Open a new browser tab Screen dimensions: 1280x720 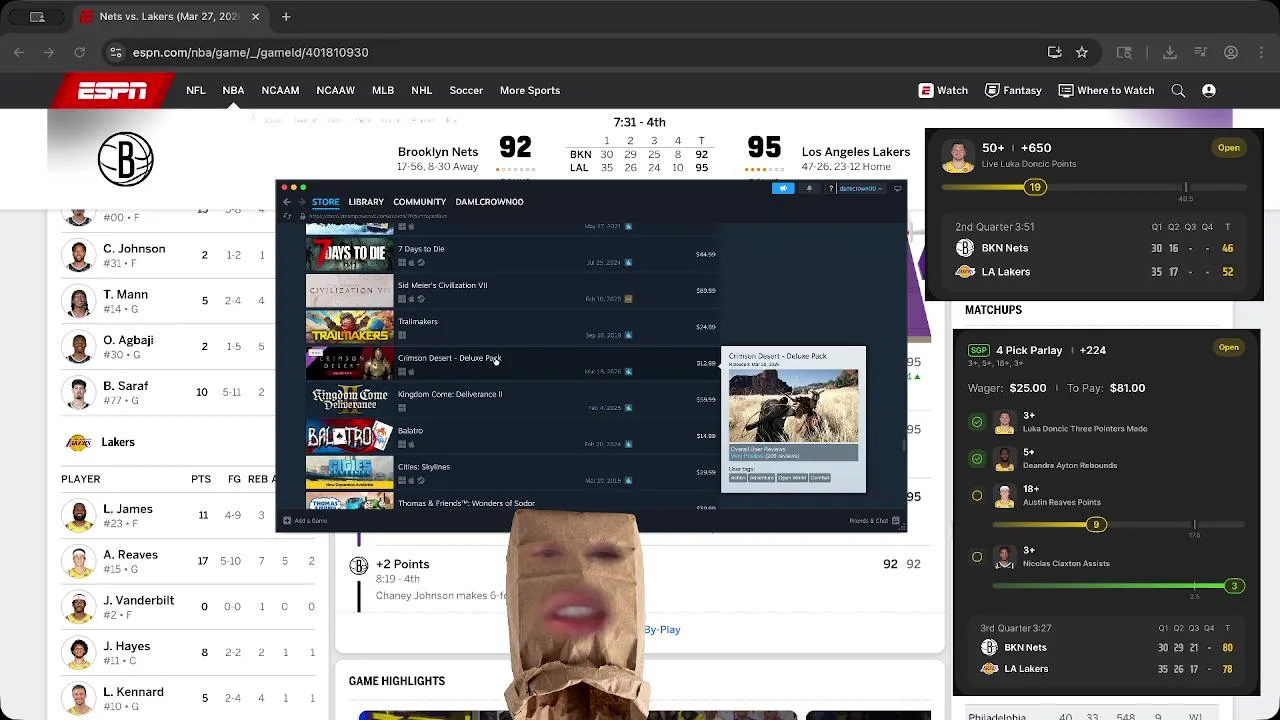[x=286, y=17]
